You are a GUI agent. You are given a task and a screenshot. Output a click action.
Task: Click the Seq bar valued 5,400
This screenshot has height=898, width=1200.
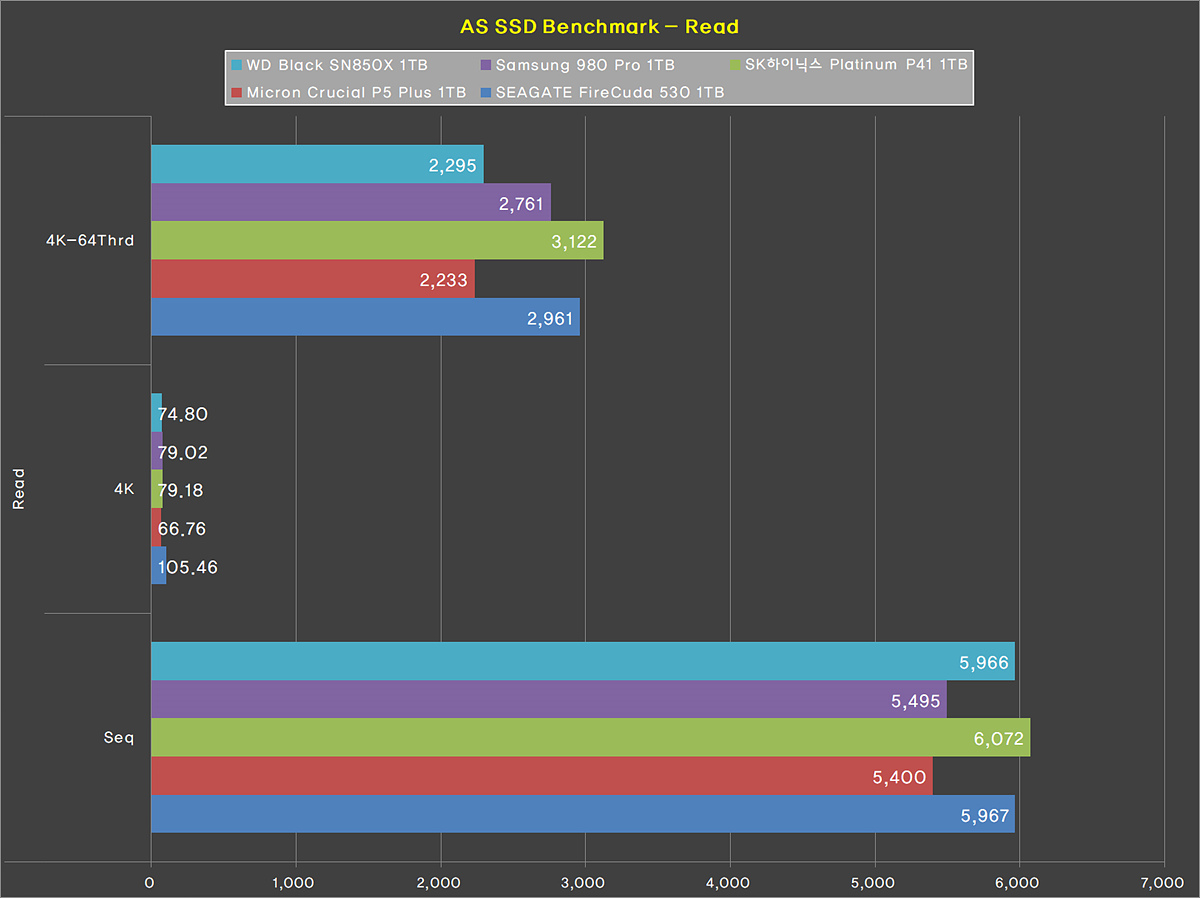pos(542,775)
